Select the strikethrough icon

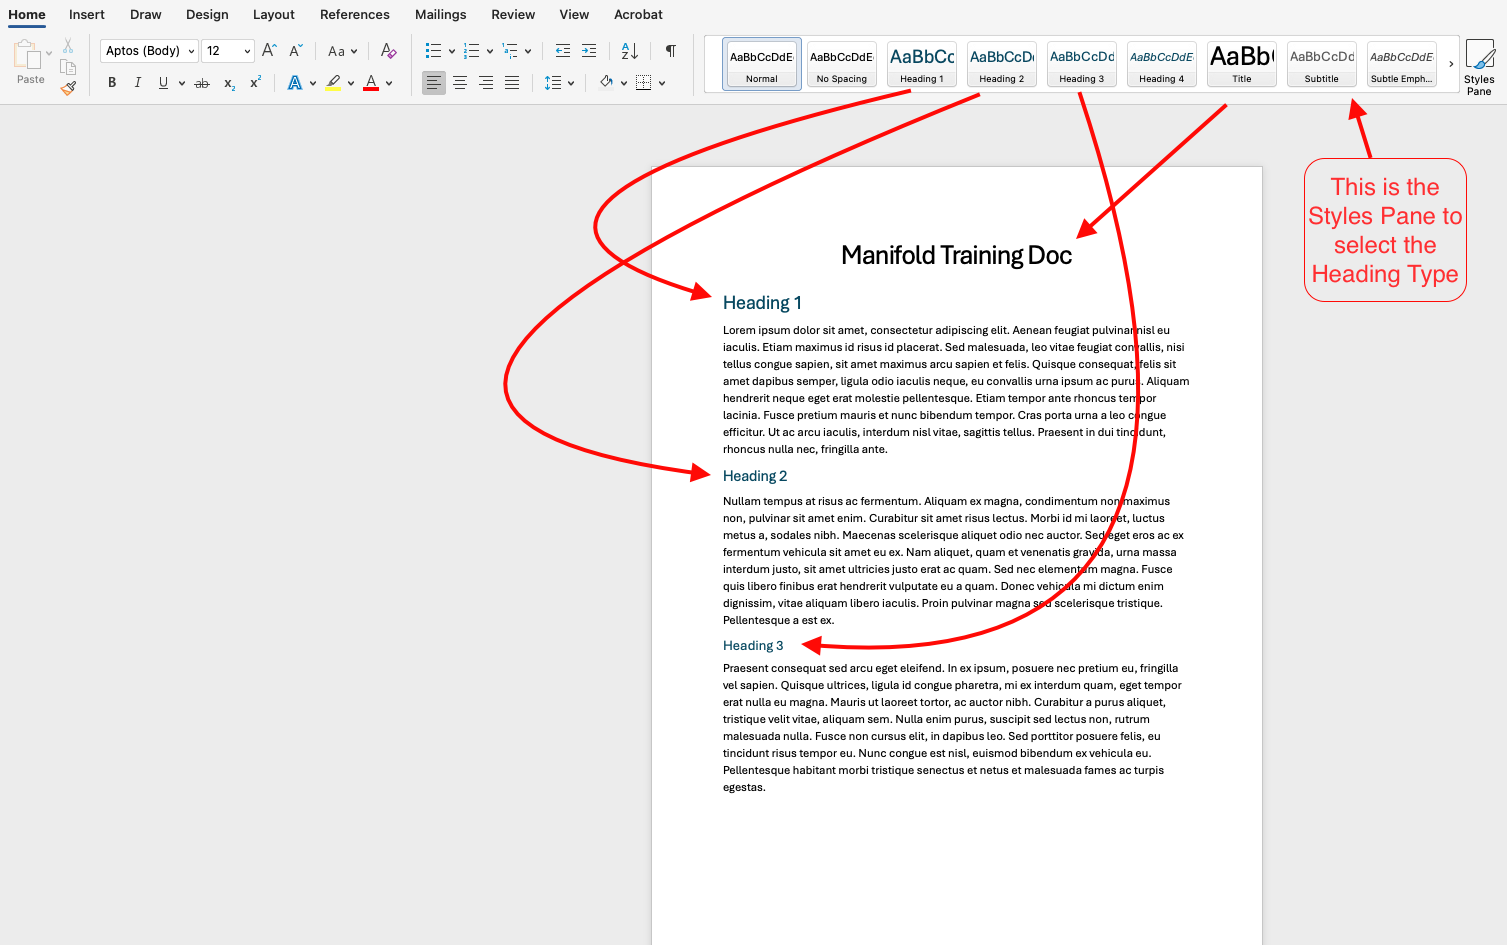point(201,83)
